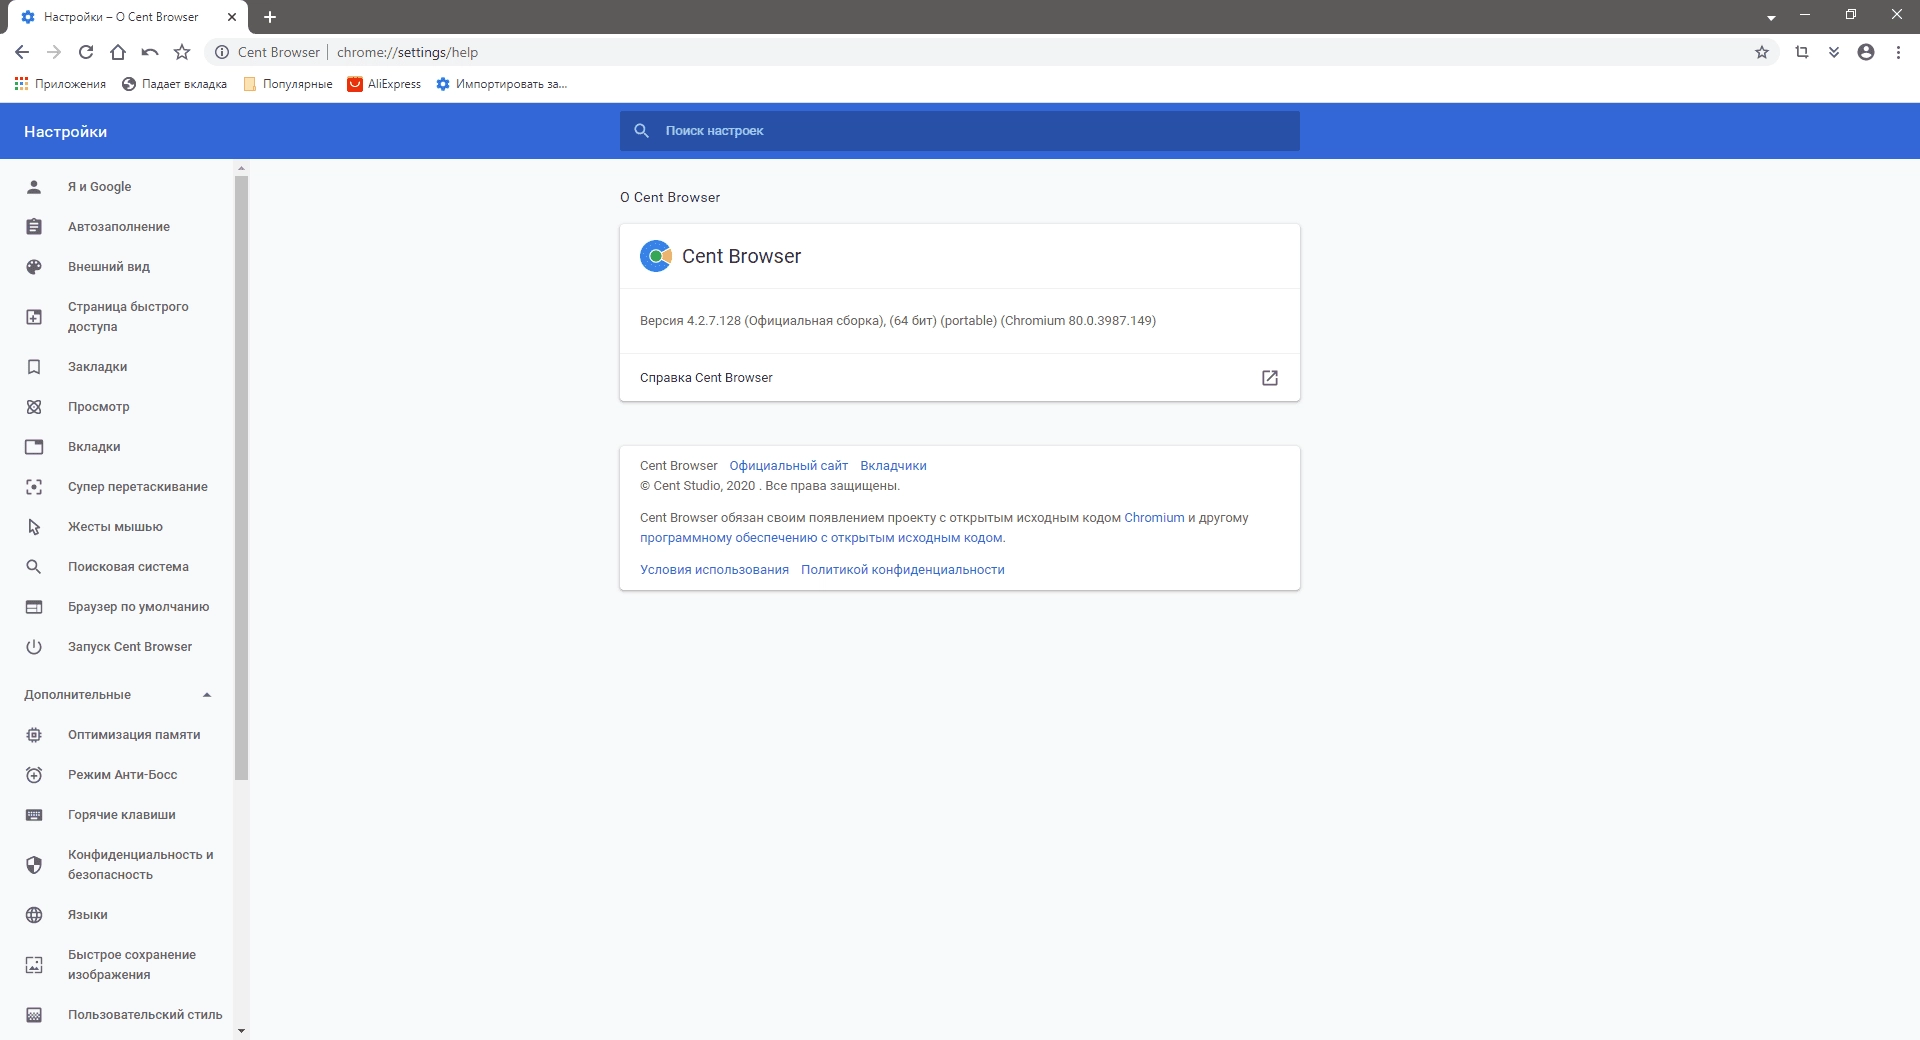Viewport: 1920px width, 1040px height.
Task: Reload the settings page
Action: pos(86,52)
